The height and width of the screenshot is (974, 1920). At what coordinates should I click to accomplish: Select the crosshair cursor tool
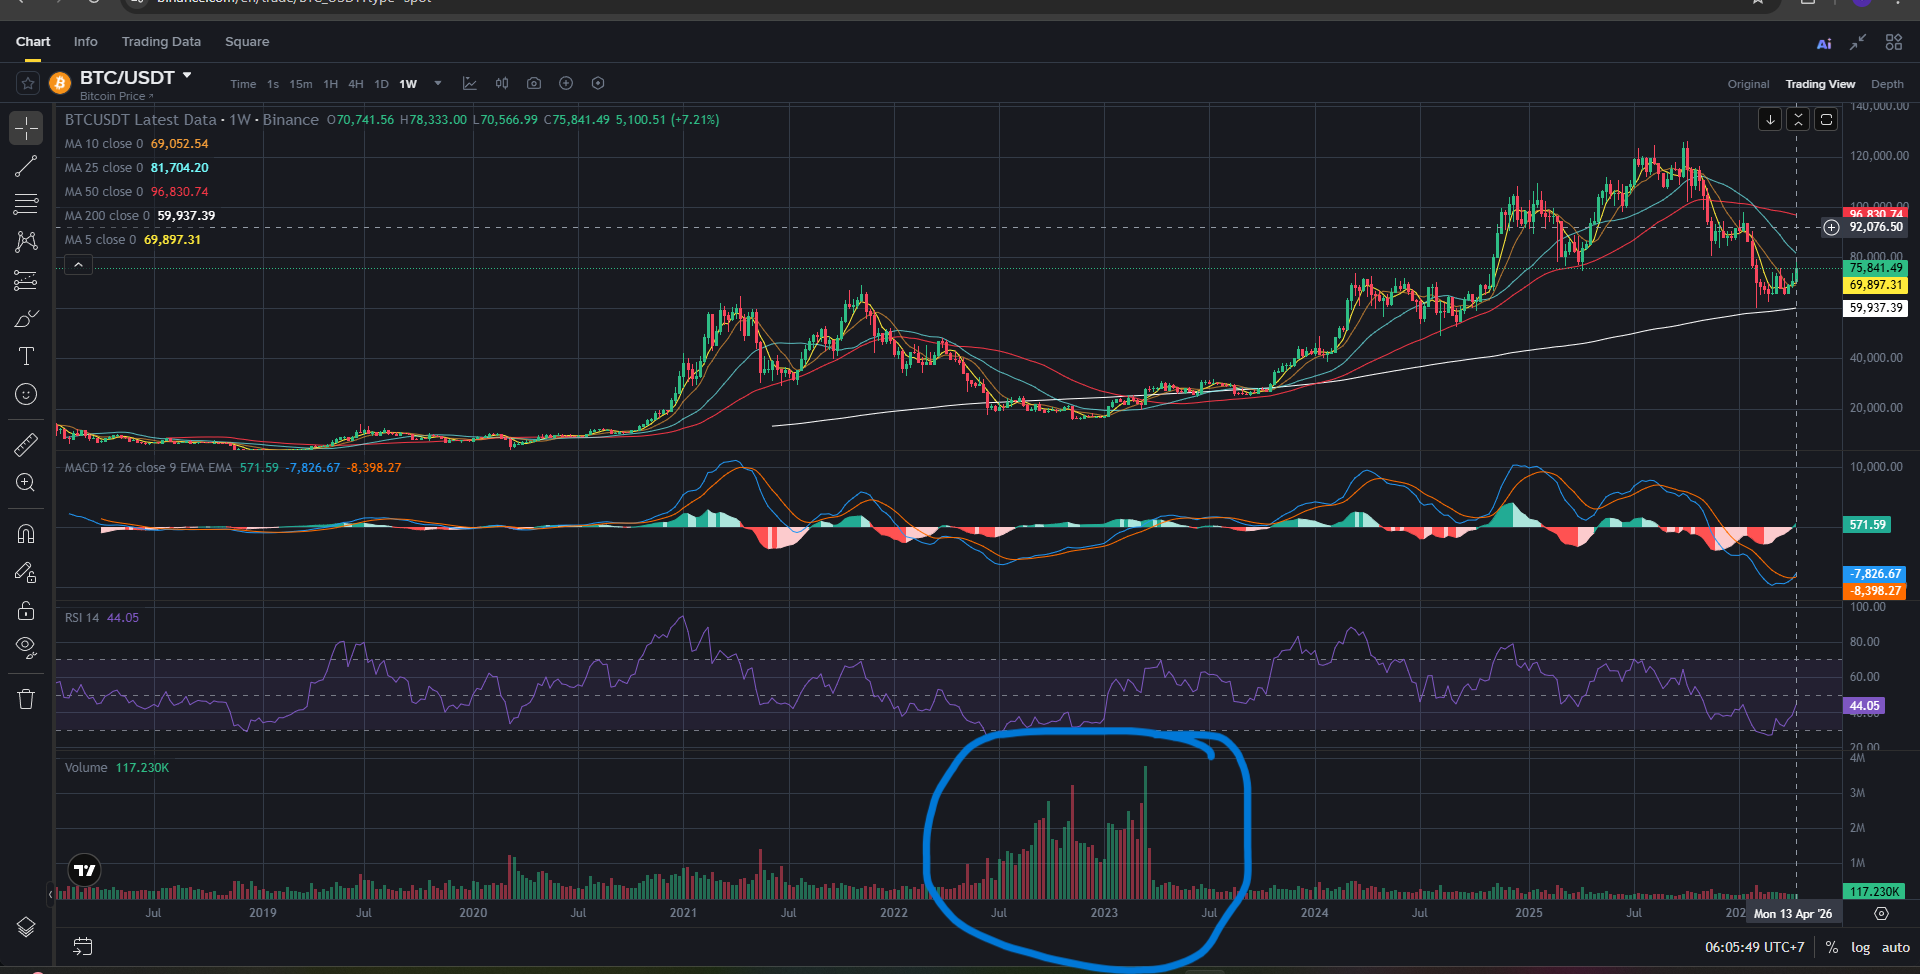click(x=26, y=128)
